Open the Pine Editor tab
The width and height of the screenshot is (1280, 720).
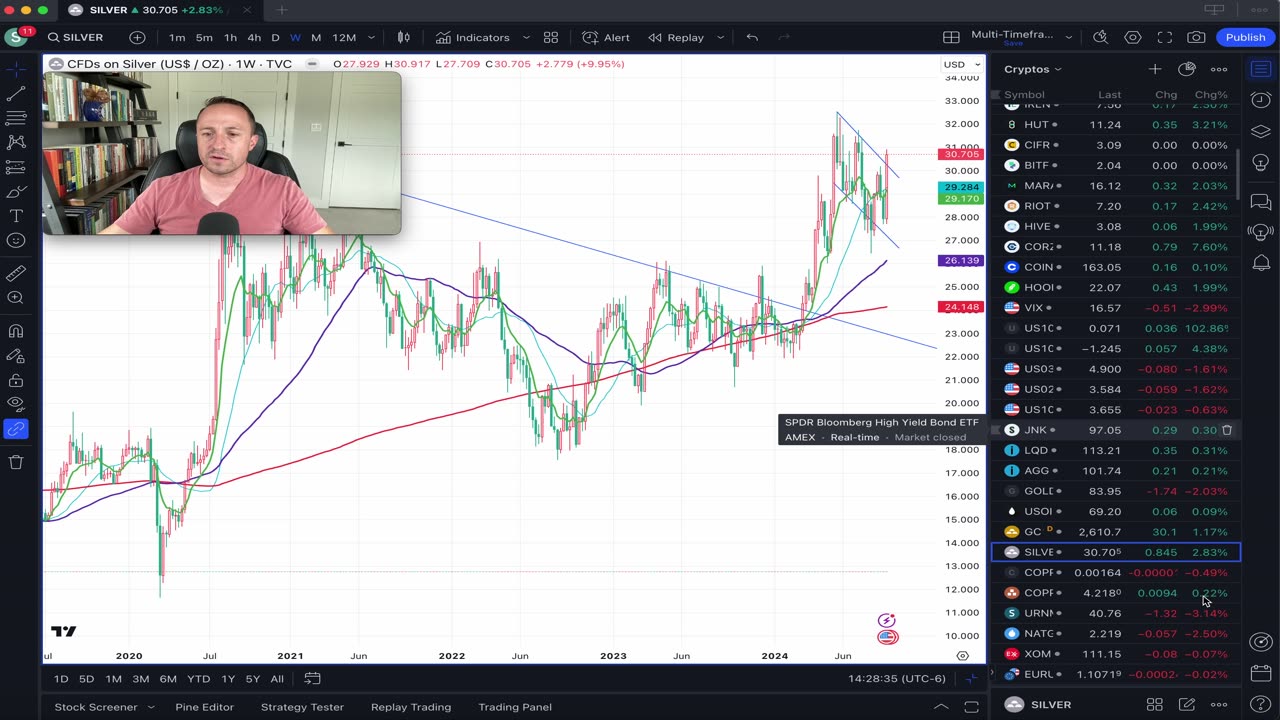(x=204, y=707)
